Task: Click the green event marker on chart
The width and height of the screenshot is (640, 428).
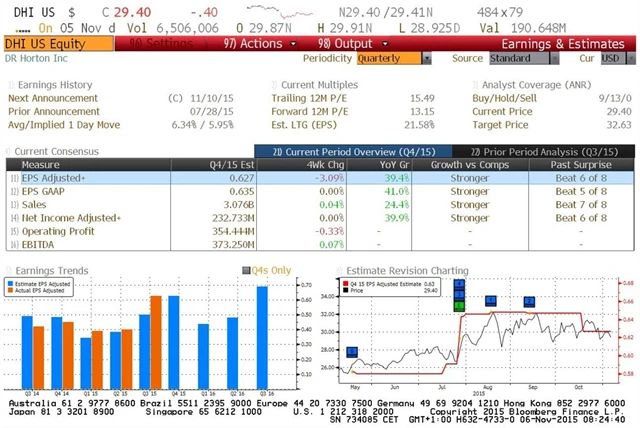Action: (459, 305)
